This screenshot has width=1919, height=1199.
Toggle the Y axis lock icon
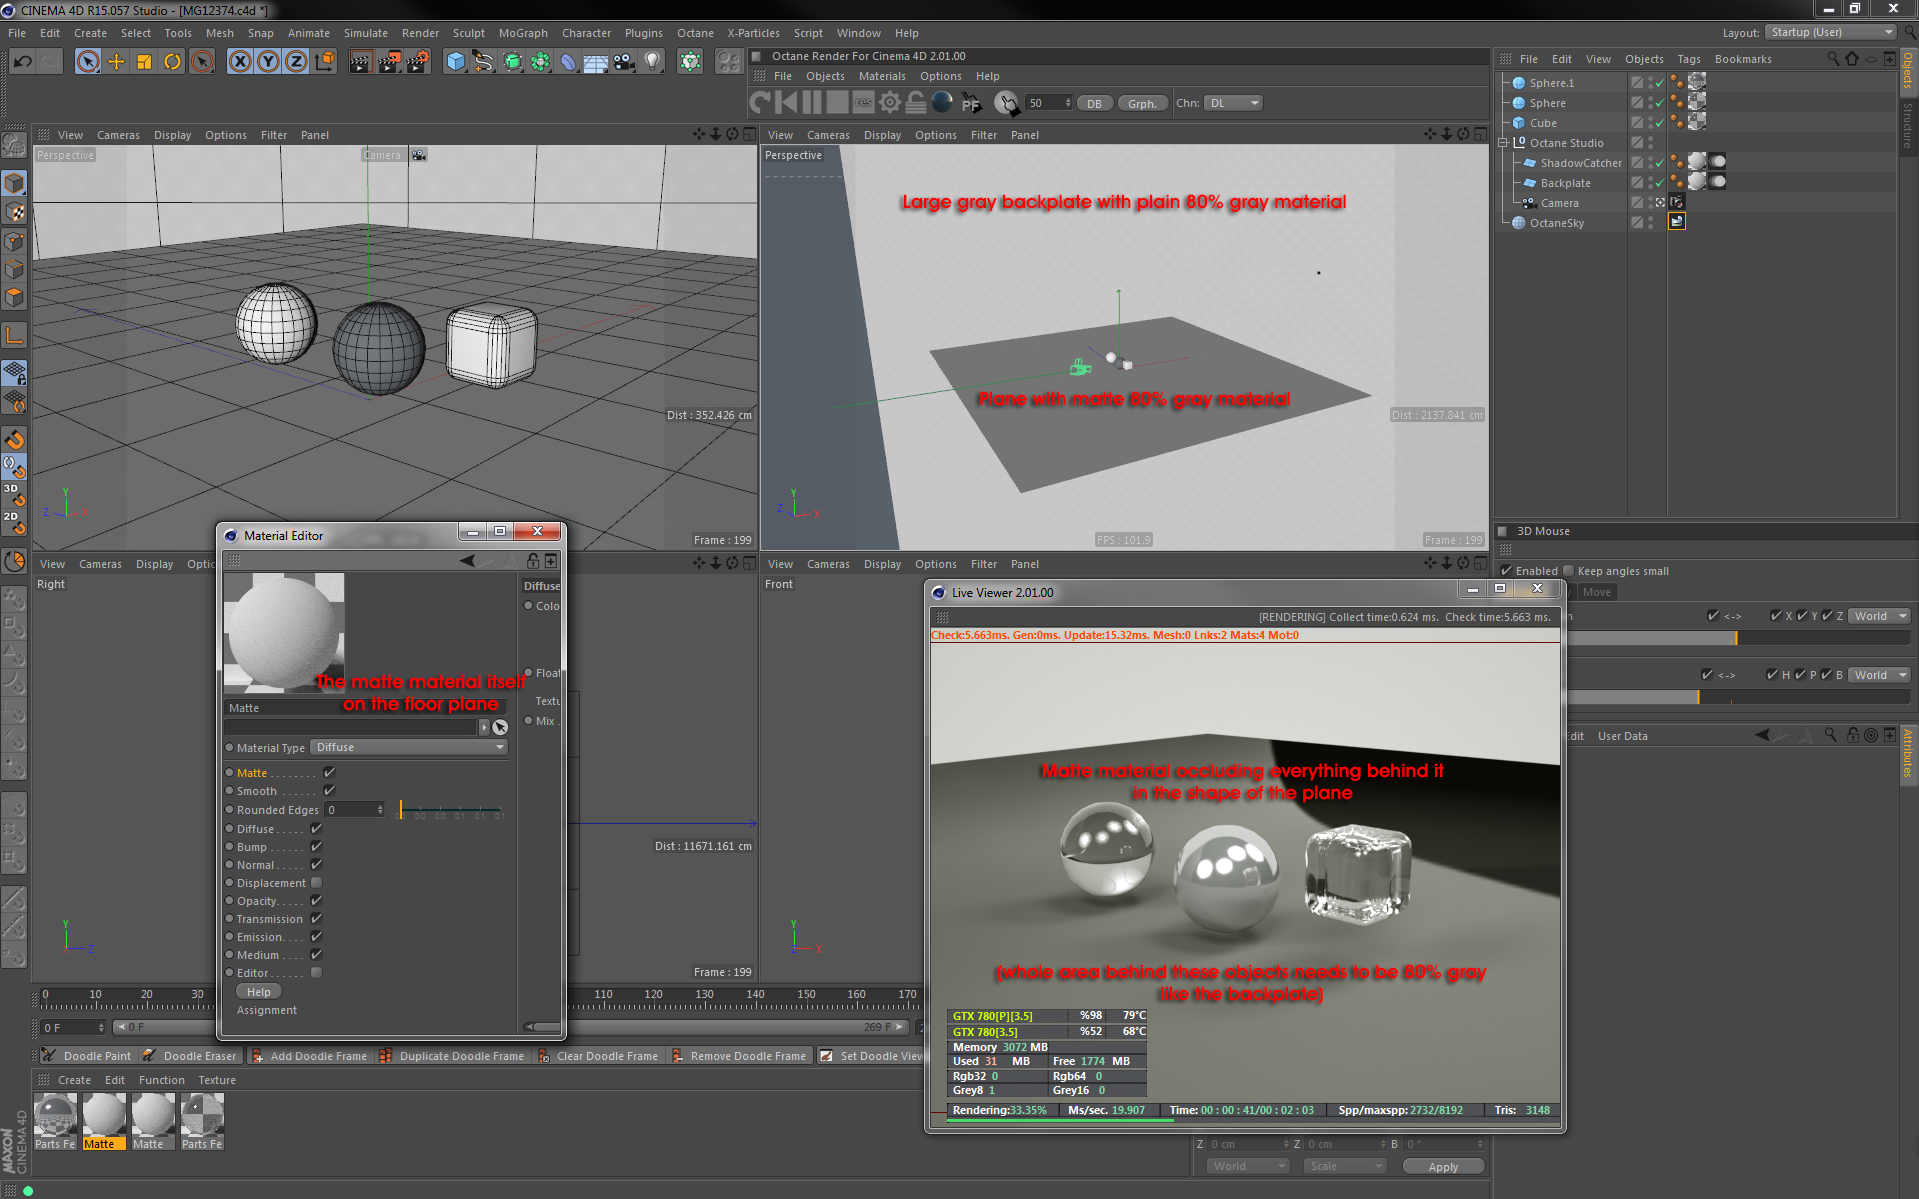[268, 62]
